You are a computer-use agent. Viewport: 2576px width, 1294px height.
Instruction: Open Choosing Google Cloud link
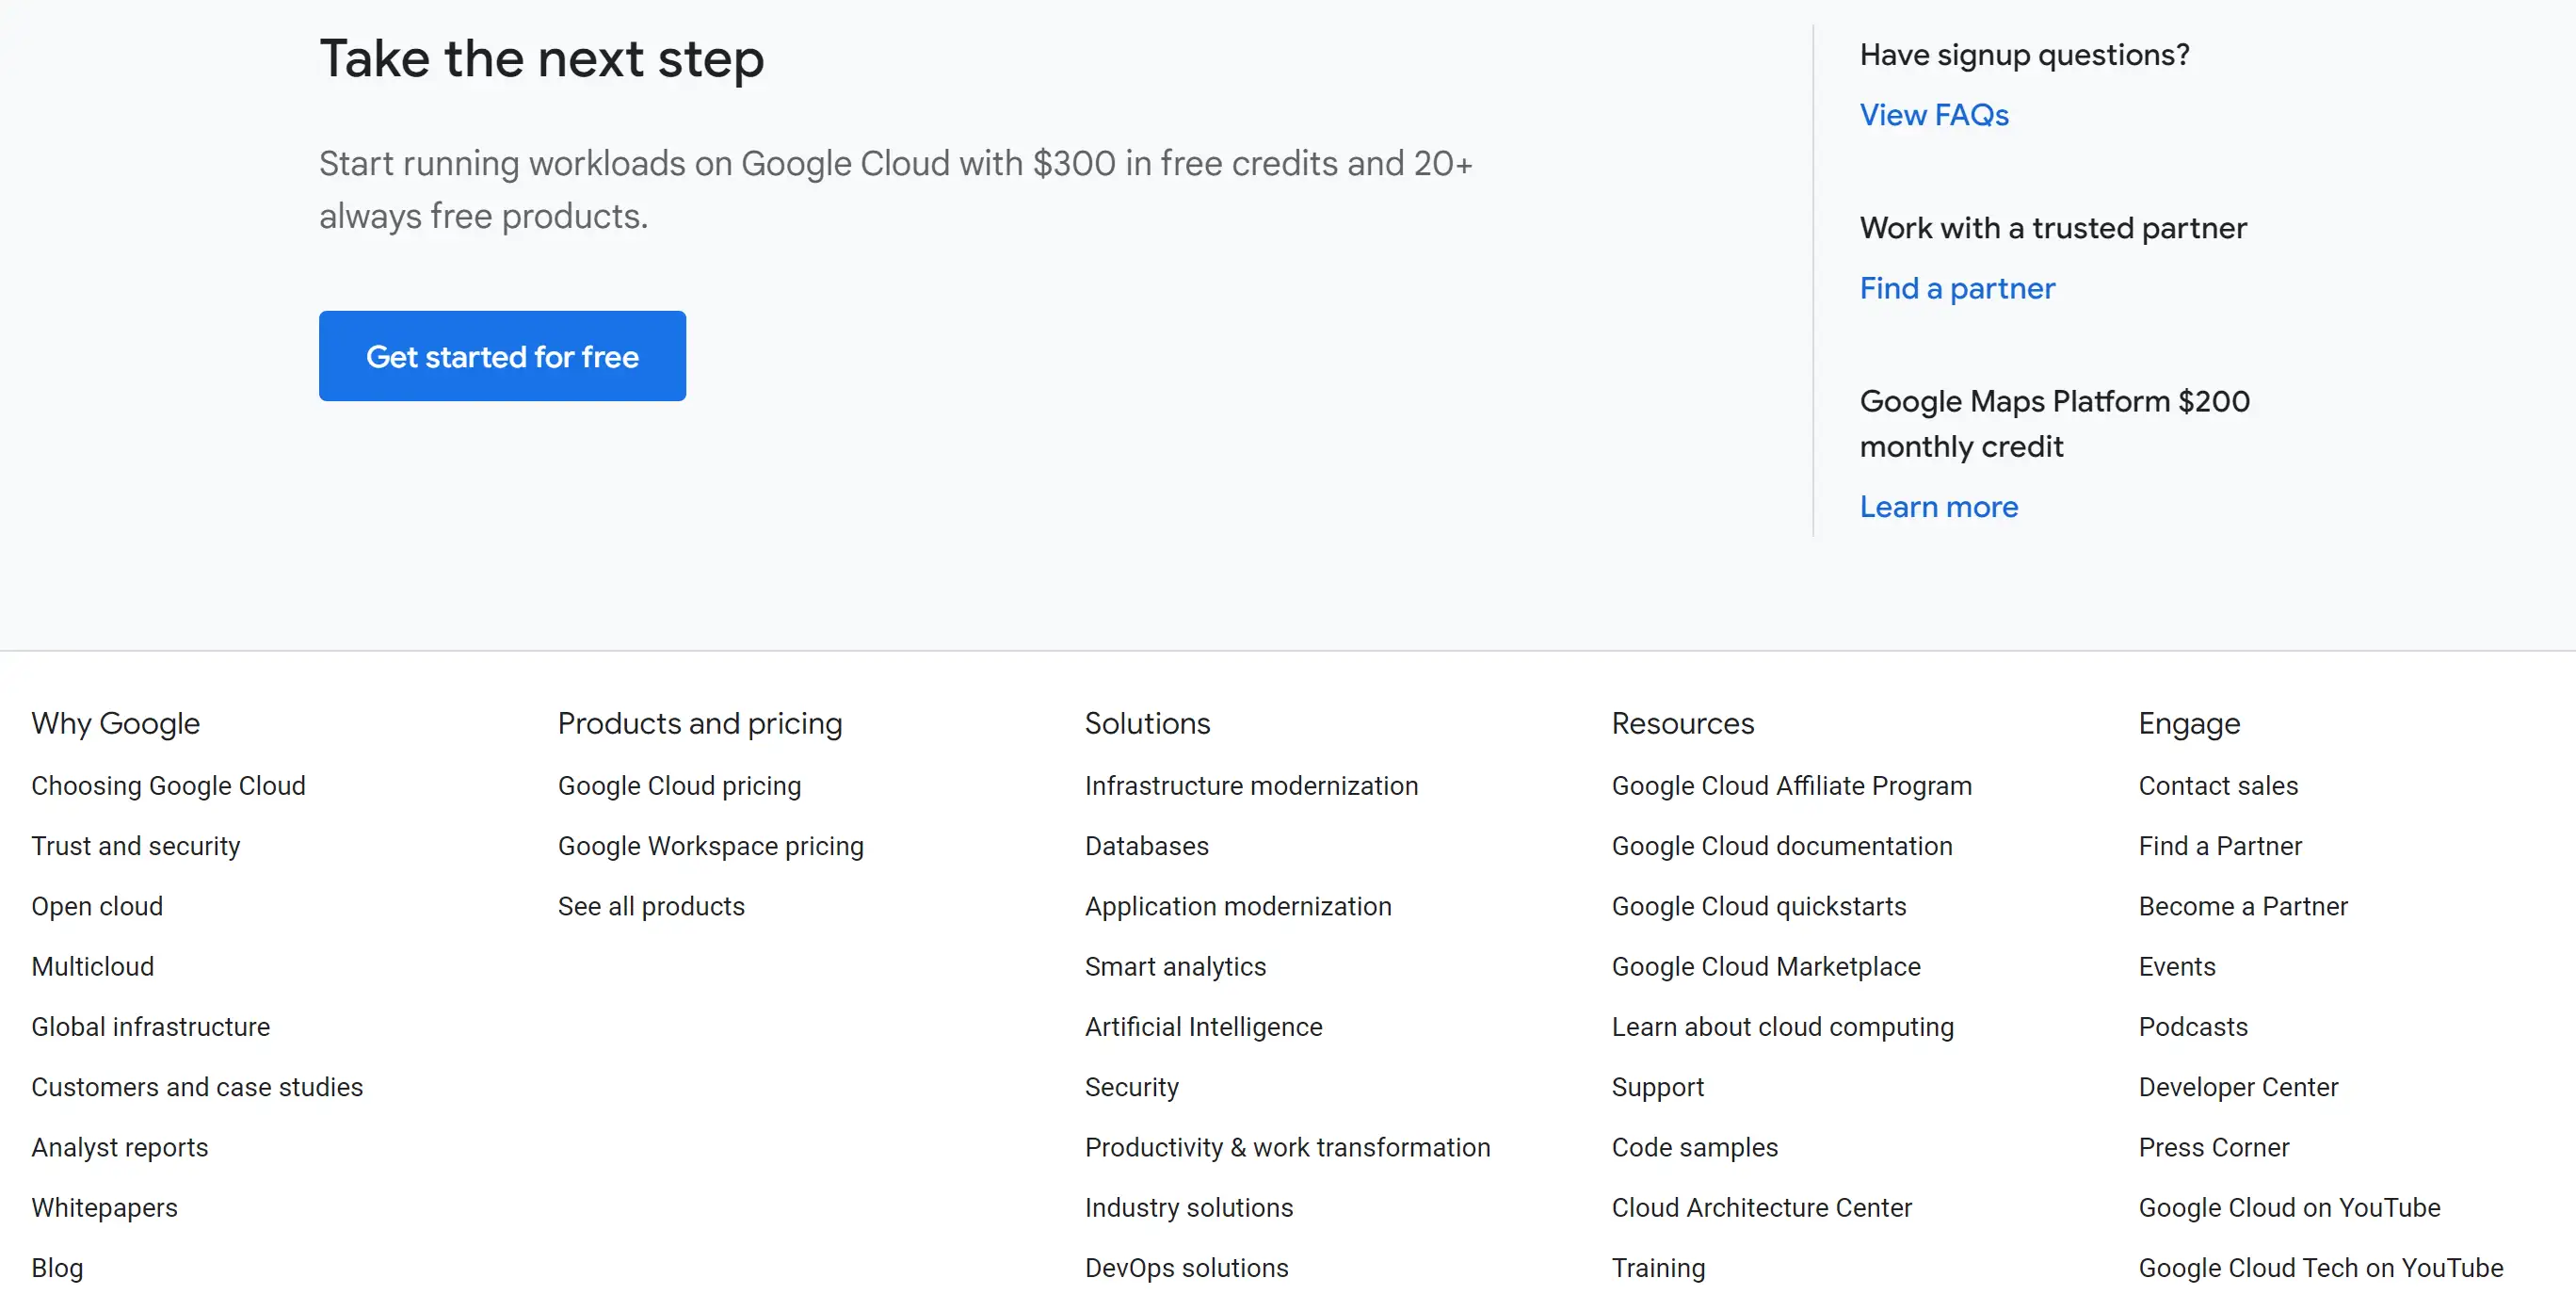coord(168,786)
